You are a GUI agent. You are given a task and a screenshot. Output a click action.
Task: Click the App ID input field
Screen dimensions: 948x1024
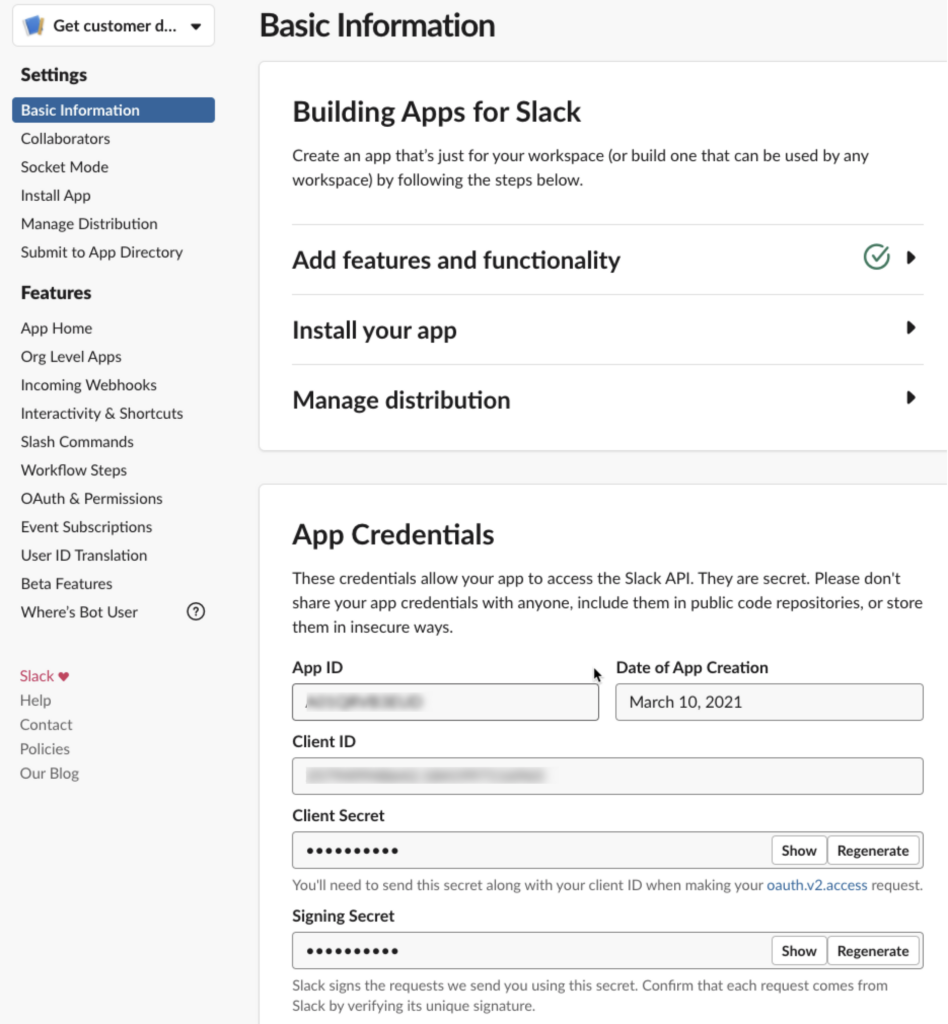coord(444,702)
